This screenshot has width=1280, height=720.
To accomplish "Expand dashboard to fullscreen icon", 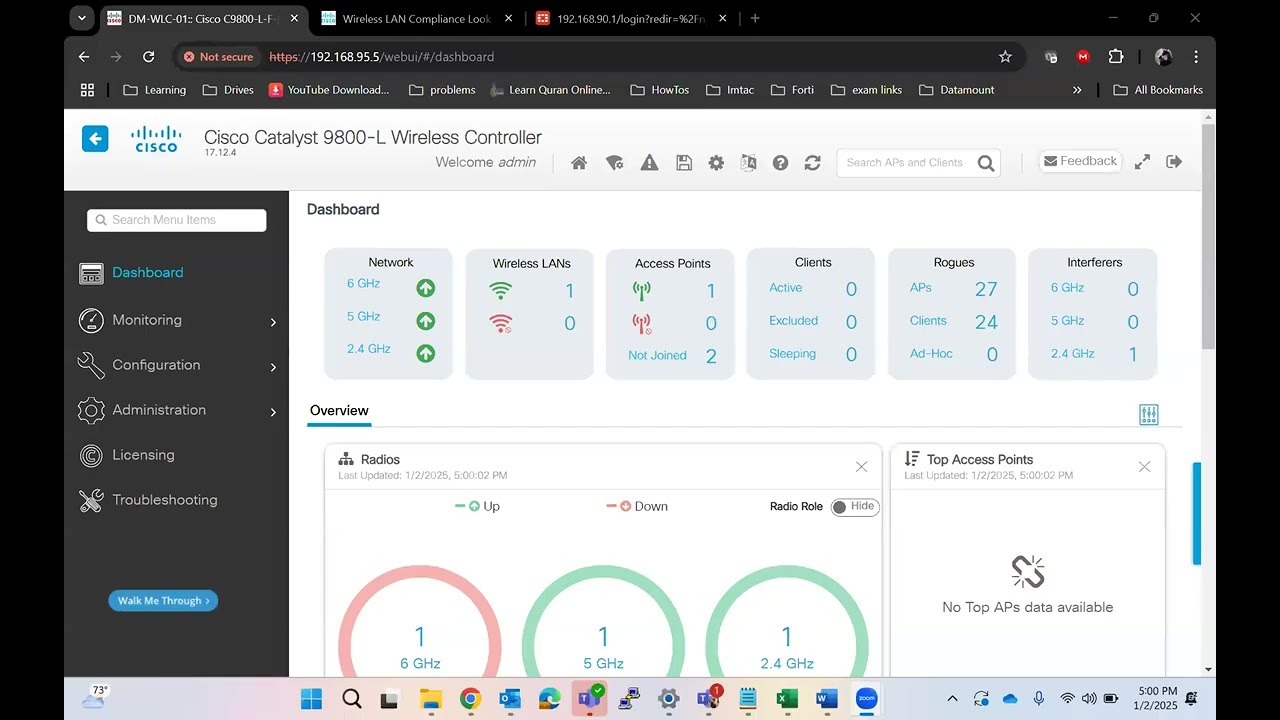I will pyautogui.click(x=1142, y=162).
